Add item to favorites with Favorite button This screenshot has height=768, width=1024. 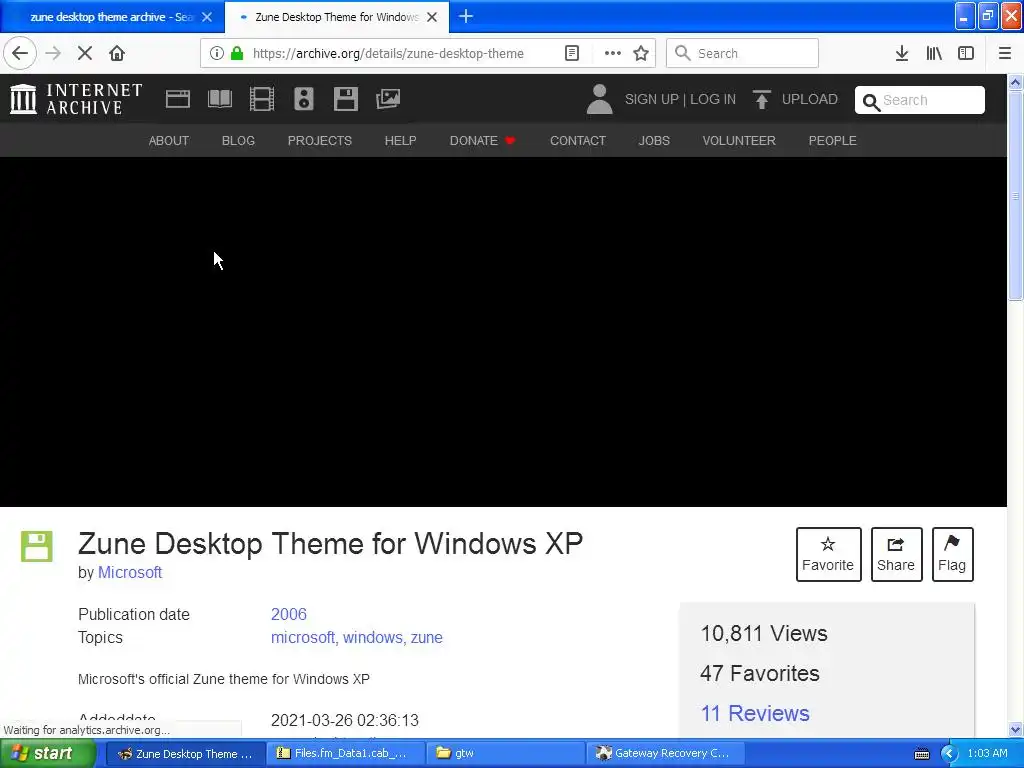pyautogui.click(x=828, y=554)
